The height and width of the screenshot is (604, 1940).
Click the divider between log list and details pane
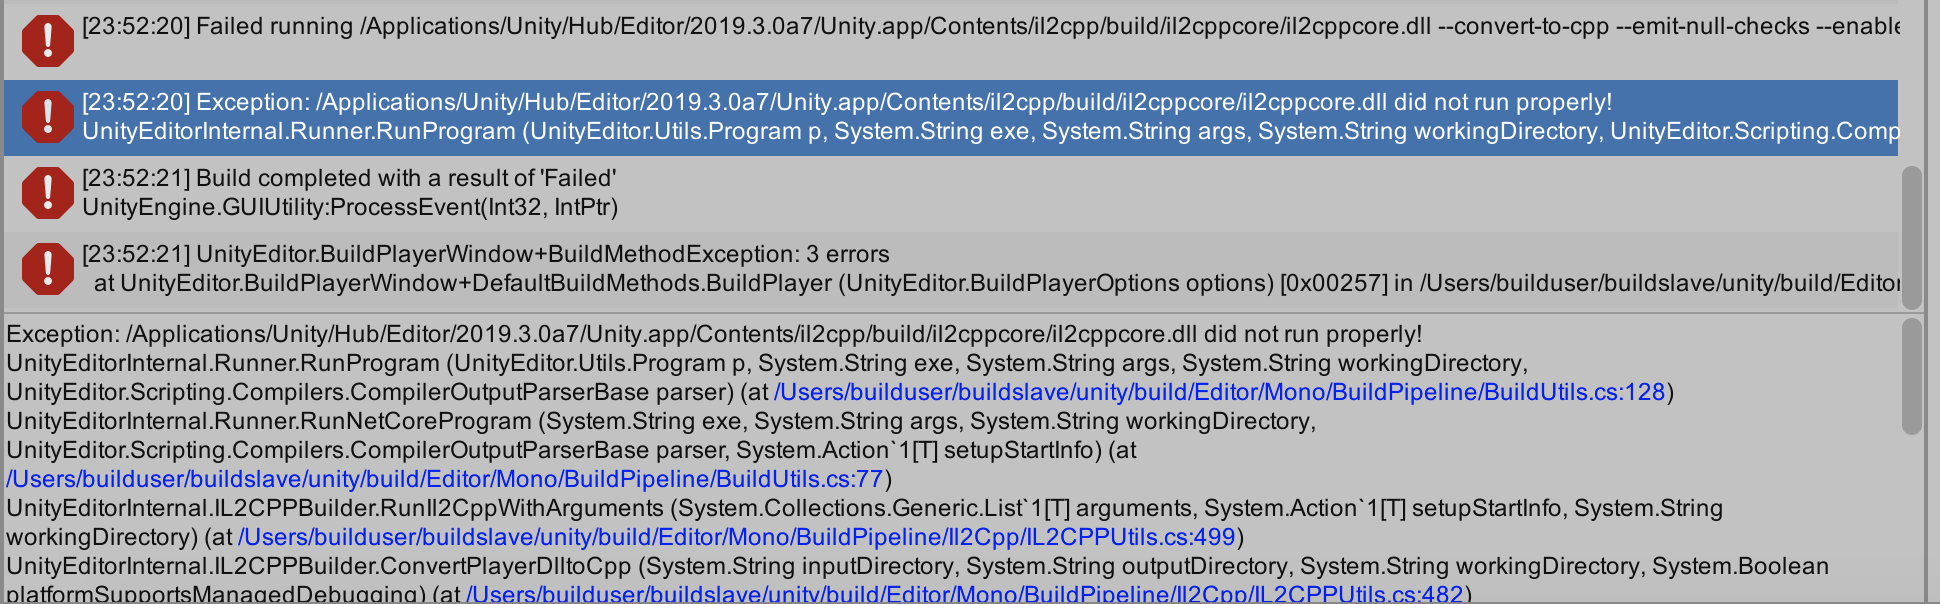point(960,313)
